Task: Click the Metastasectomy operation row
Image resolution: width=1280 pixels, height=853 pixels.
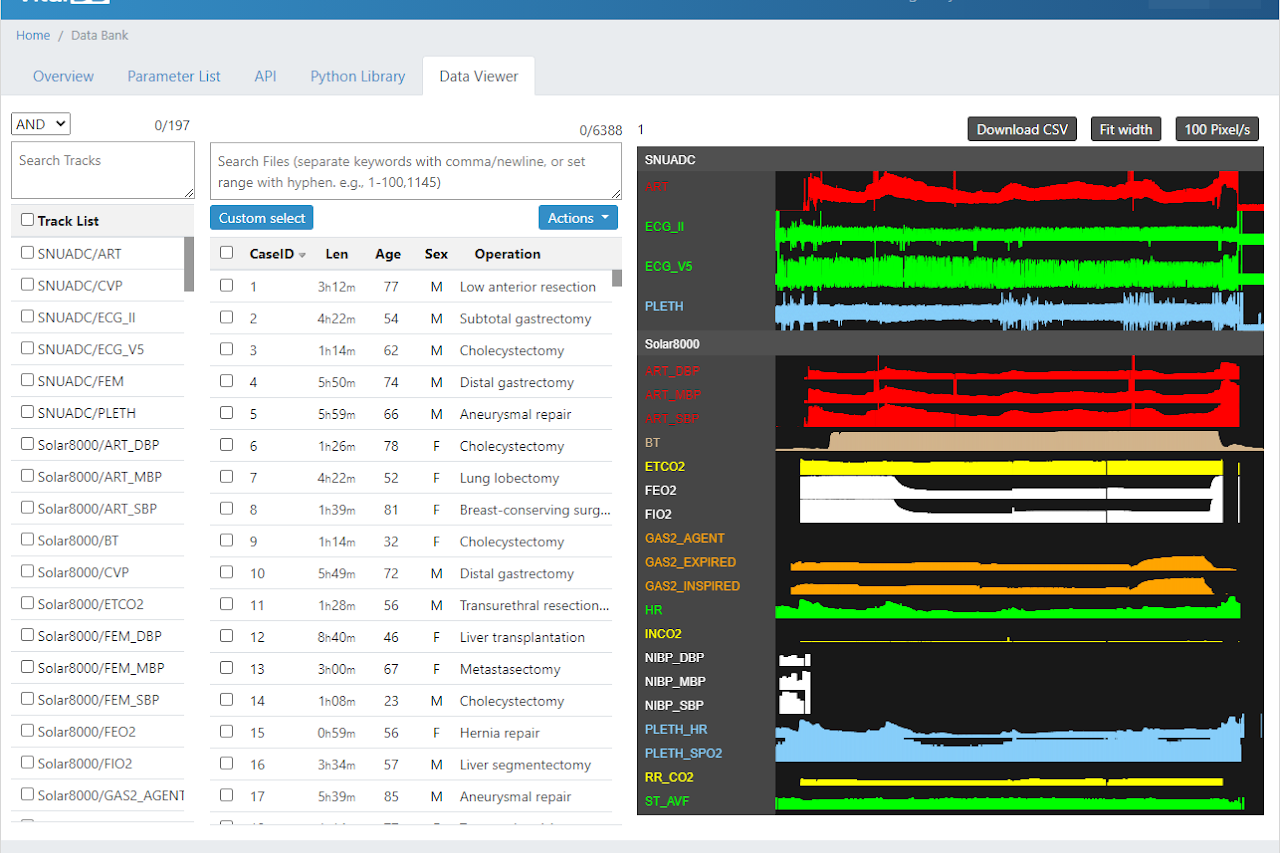Action: coord(411,669)
